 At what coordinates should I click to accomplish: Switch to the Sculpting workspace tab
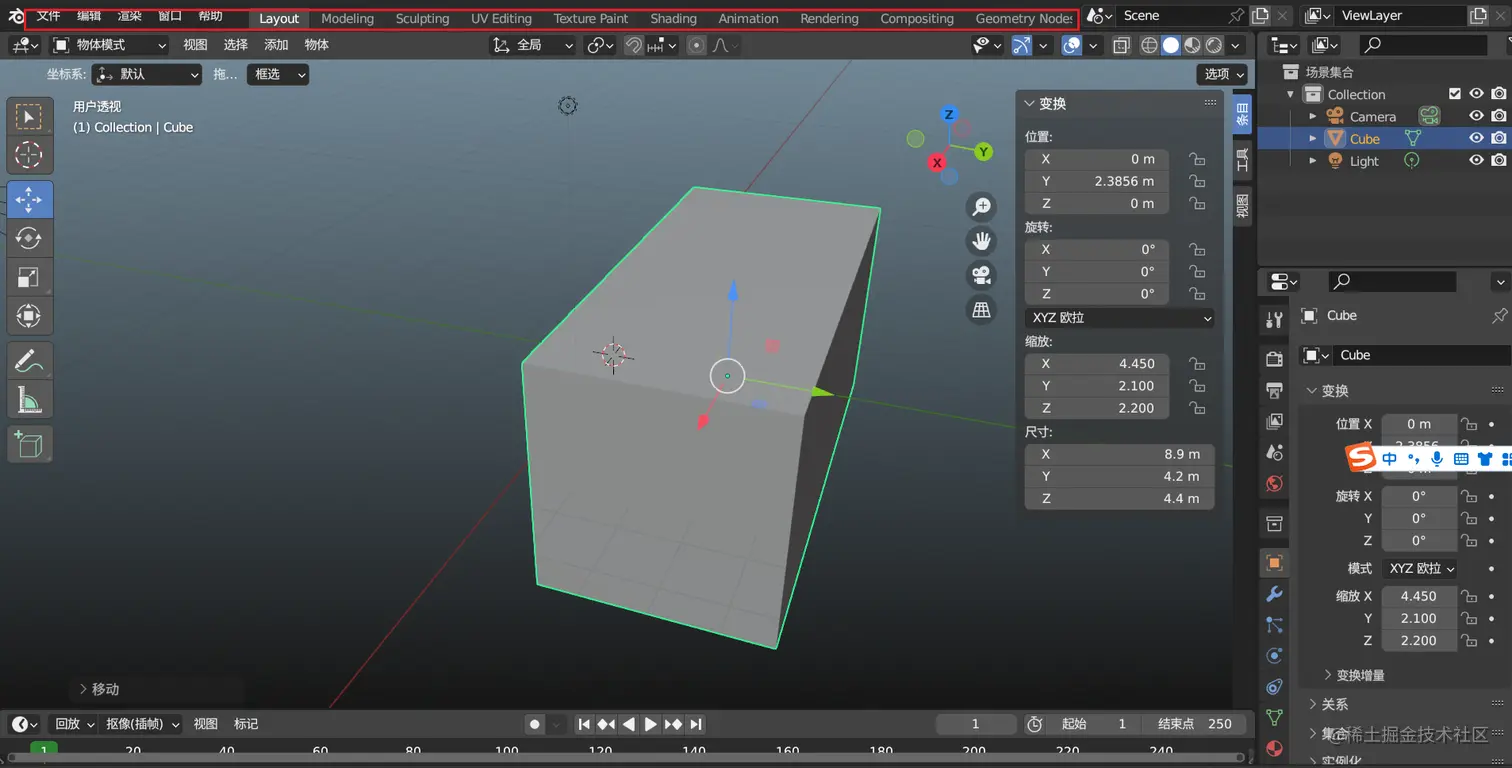[422, 18]
